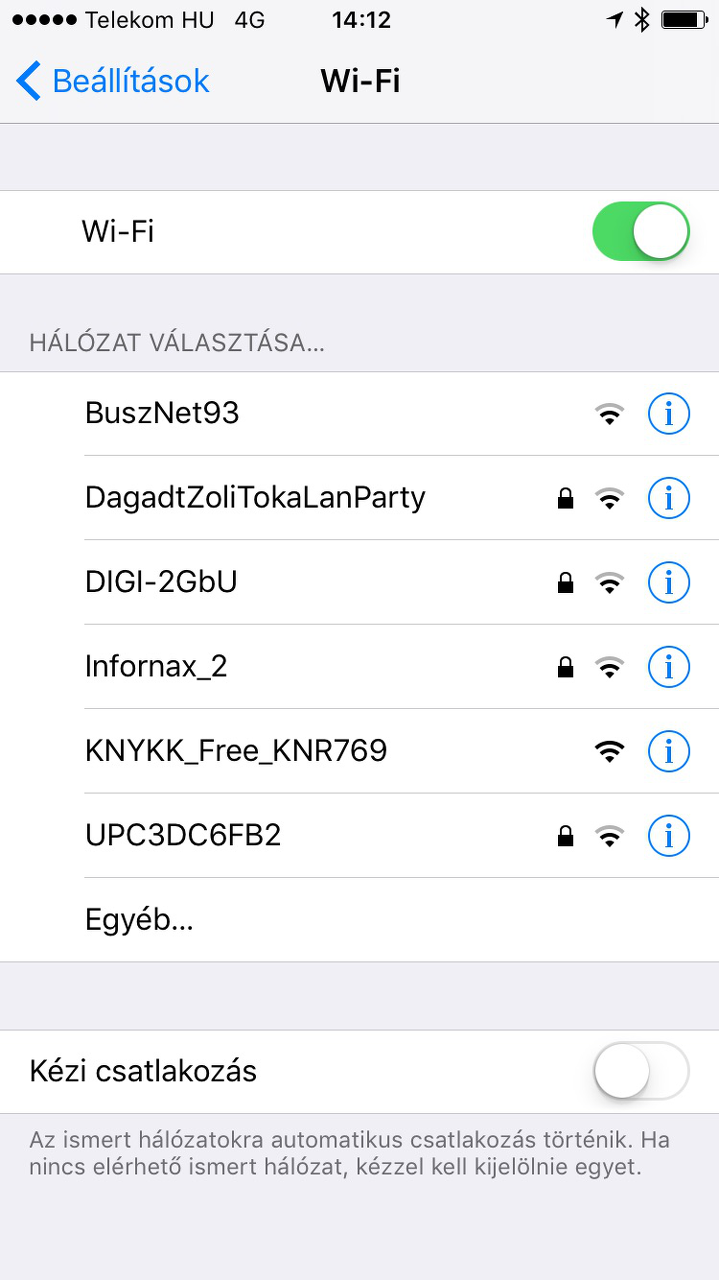Tap back chevron to Beállítások
The image size is (719, 1280).
click(29, 80)
